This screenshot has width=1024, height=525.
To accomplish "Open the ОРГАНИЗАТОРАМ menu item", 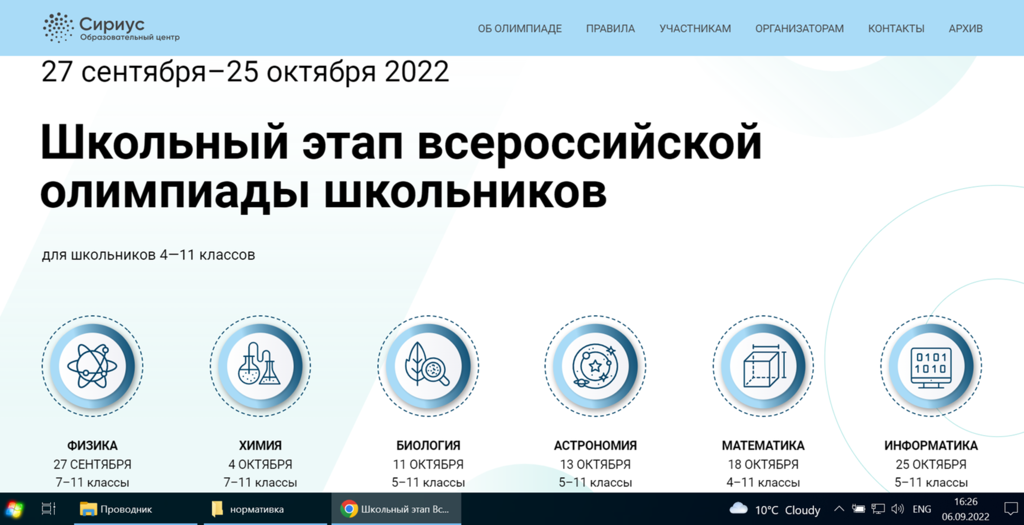I will [x=799, y=29].
